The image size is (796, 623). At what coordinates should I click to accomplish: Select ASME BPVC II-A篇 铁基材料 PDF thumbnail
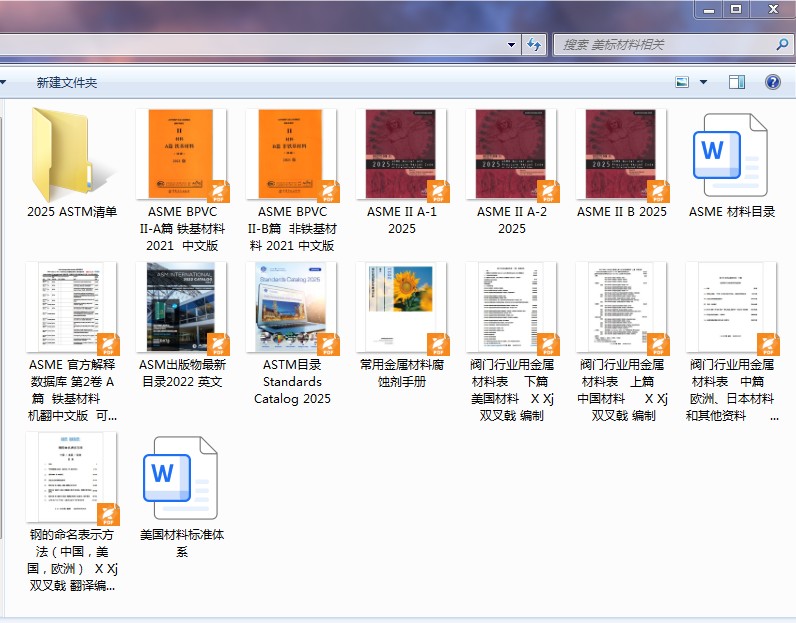pos(182,154)
